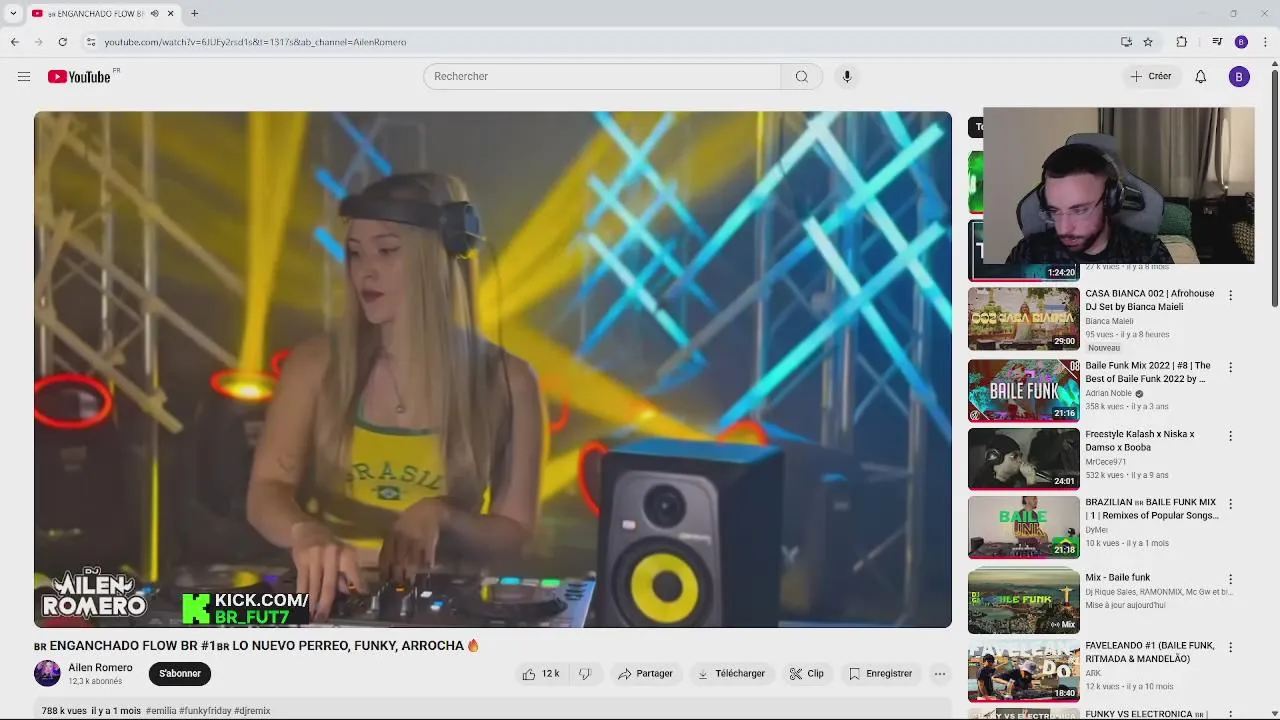
Task: Open Chrome three-dot menu
Action: pos(1265,42)
